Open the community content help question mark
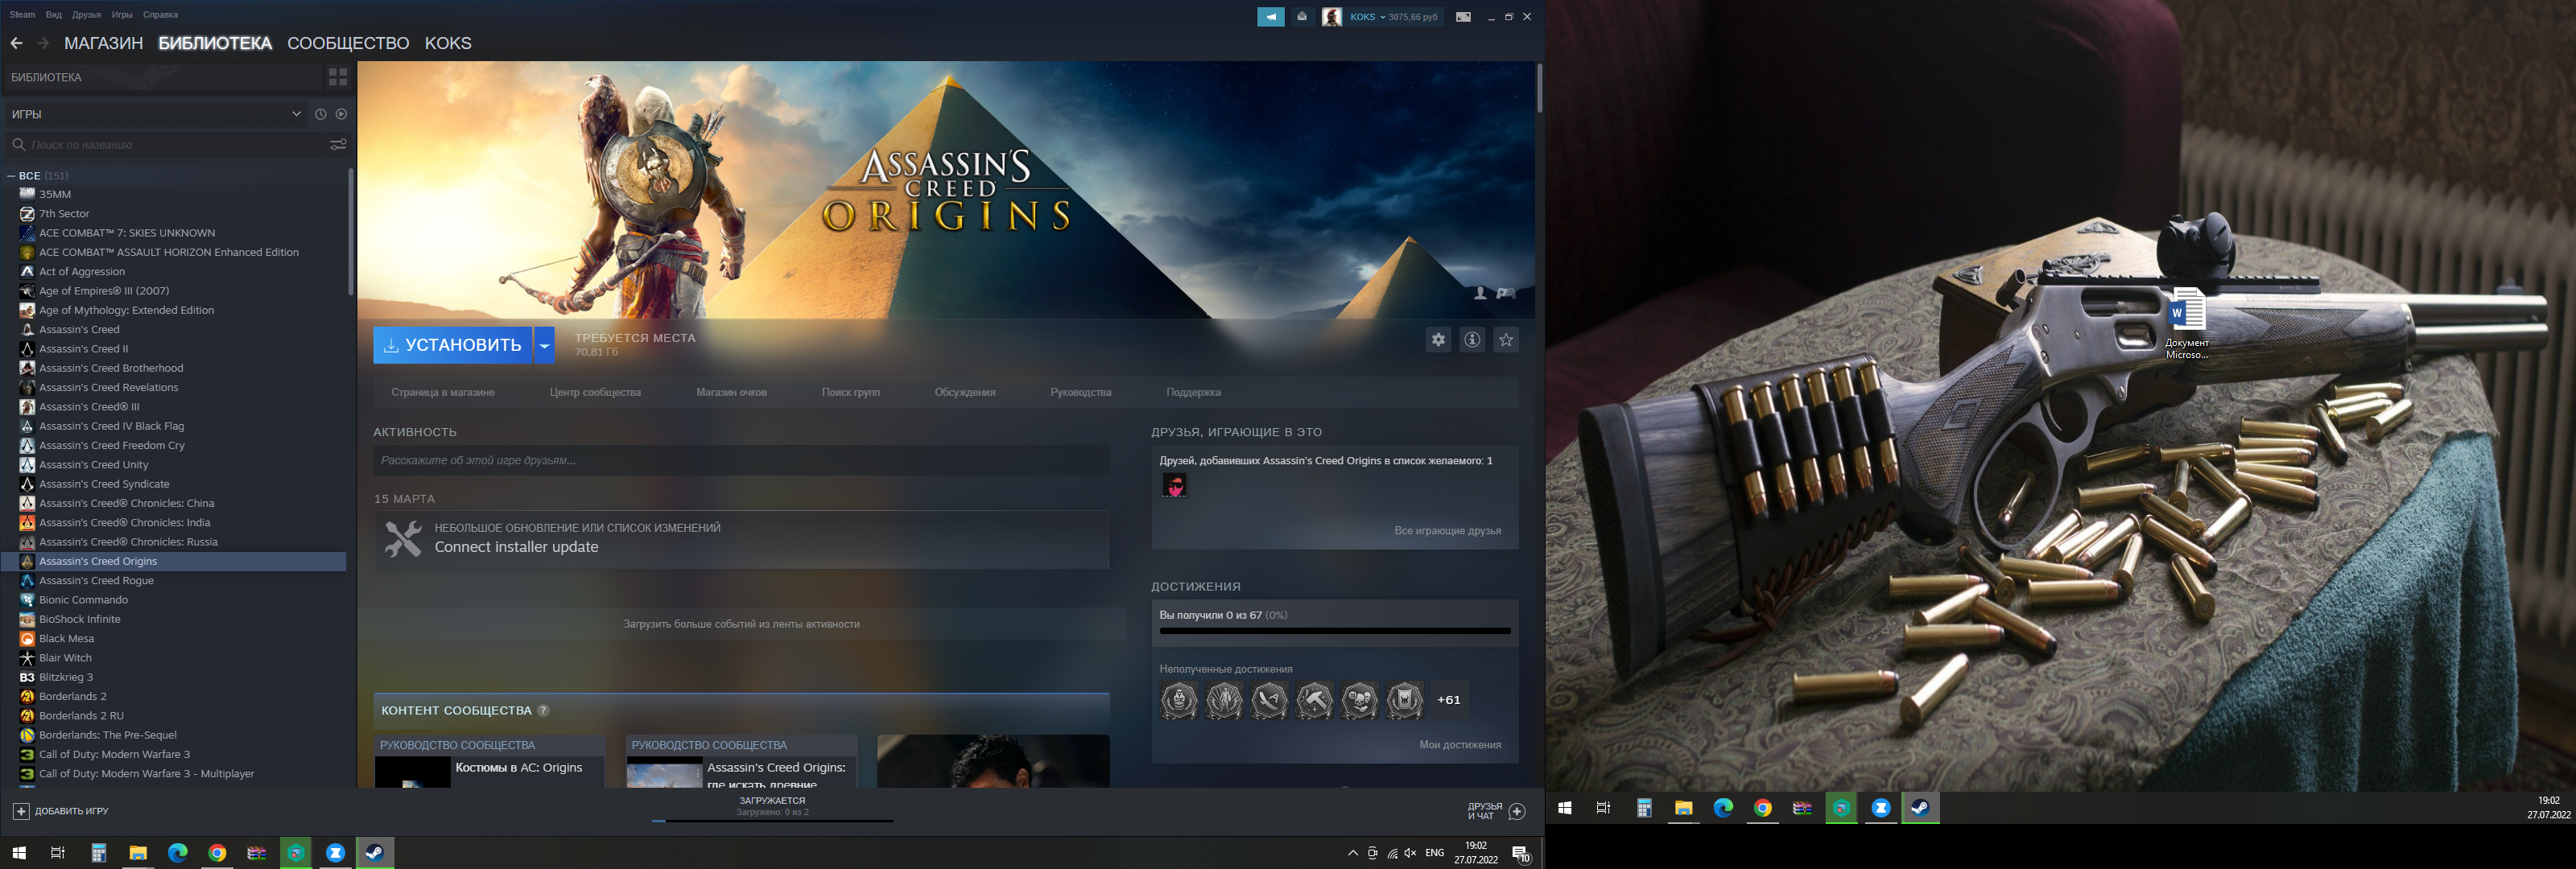Image resolution: width=2576 pixels, height=869 pixels. 543,711
